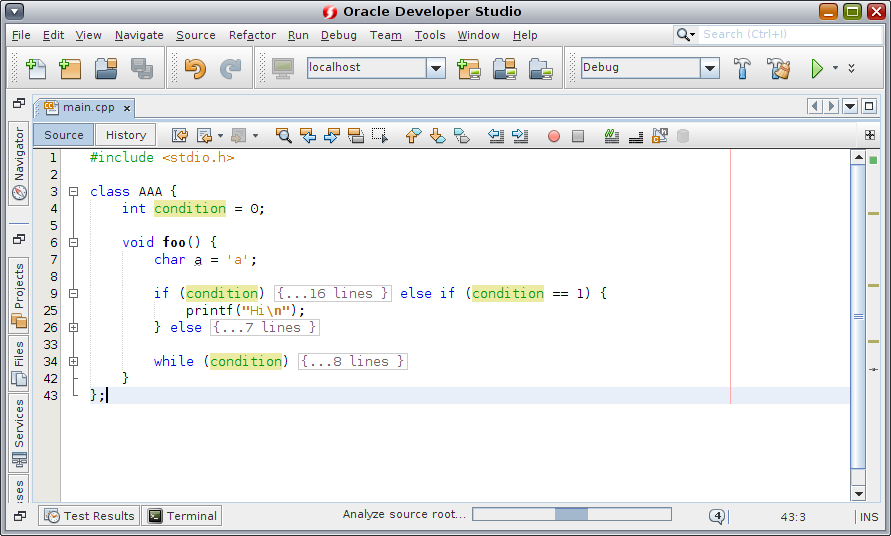Stop macro recording with square icon

point(578,136)
